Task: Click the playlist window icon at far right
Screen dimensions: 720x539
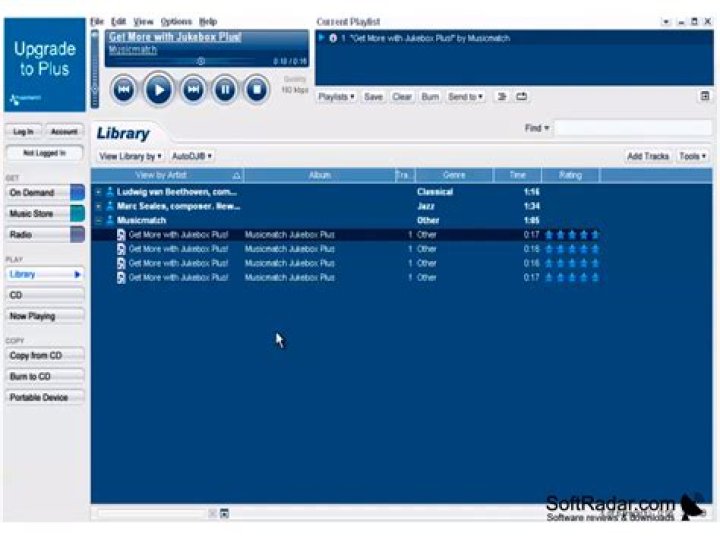Action: point(705,96)
